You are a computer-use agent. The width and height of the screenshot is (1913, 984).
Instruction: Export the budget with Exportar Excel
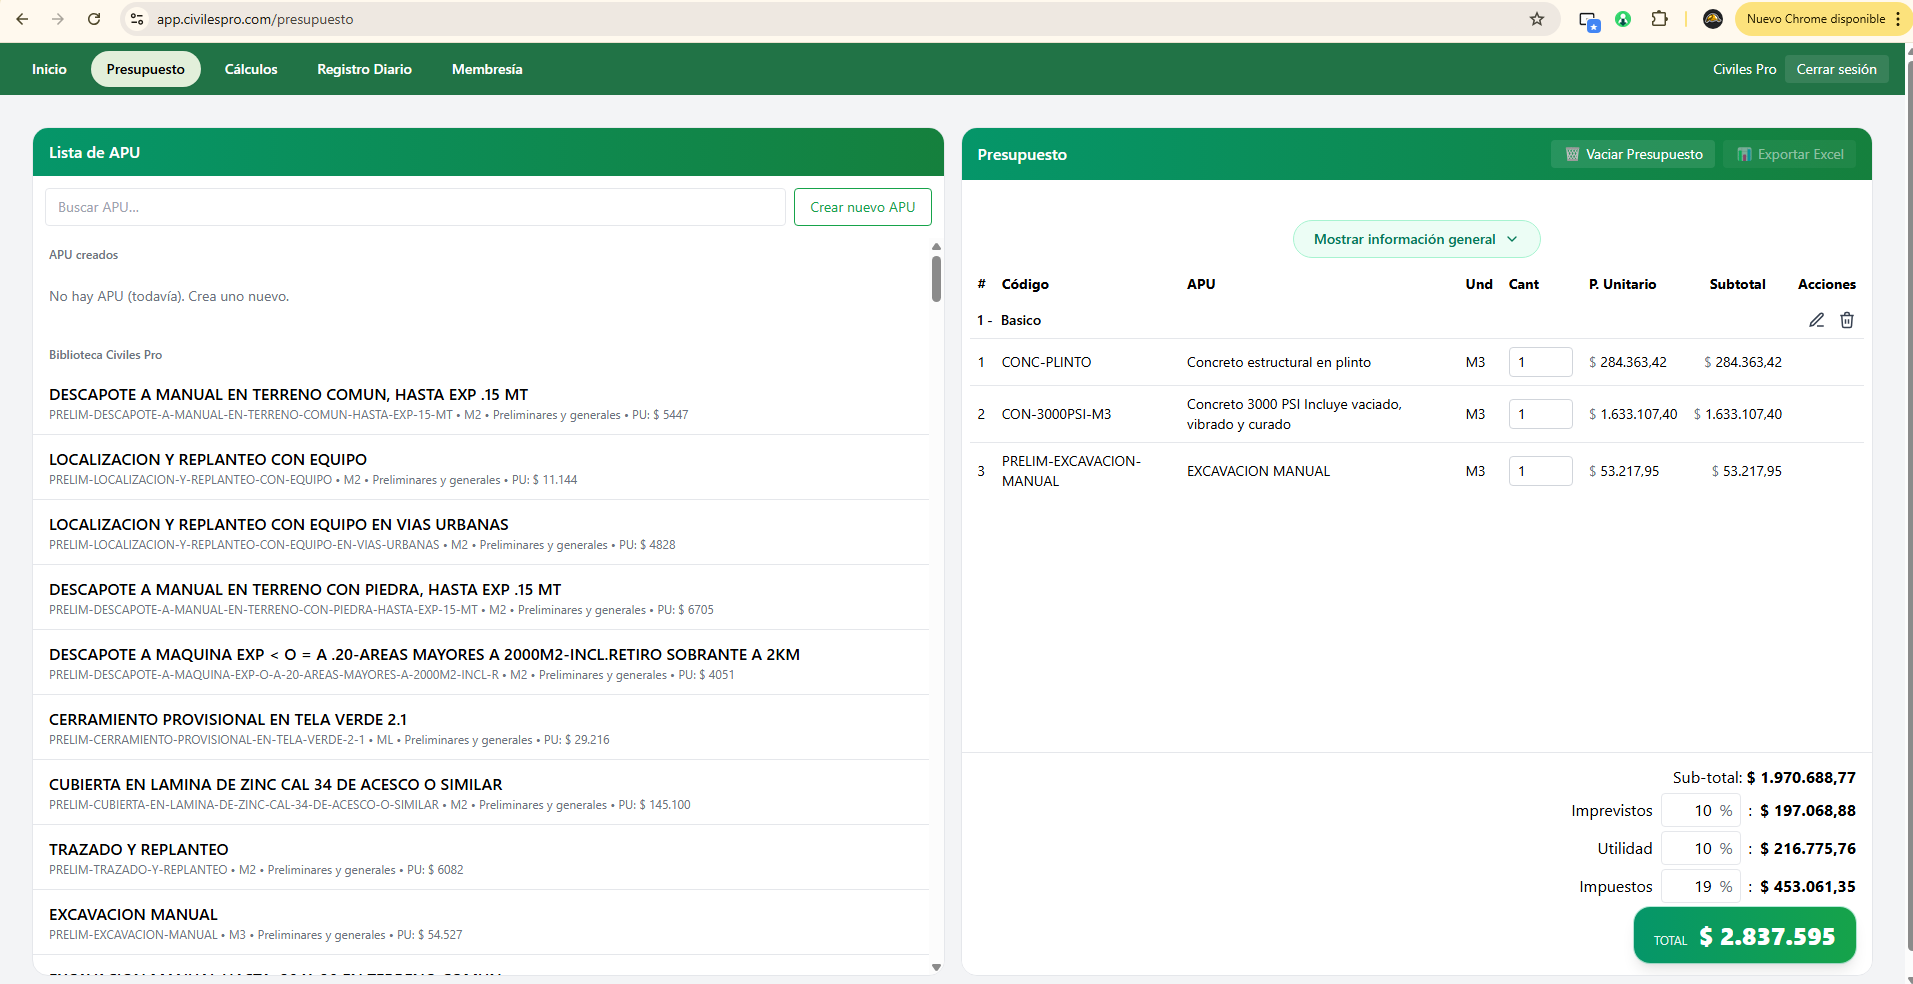1789,154
